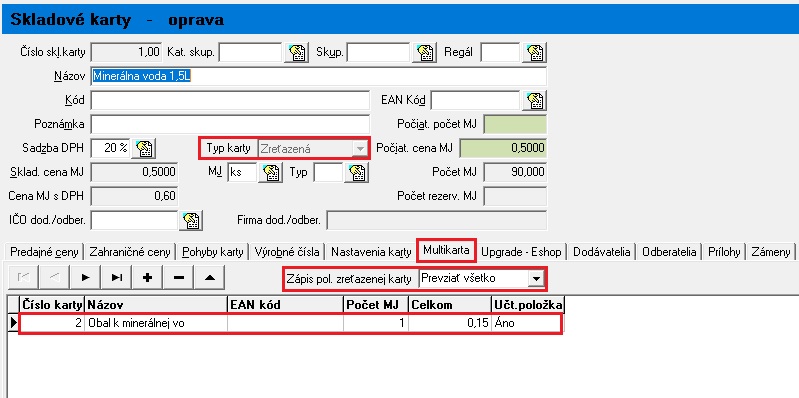Click the Počiat. počet MJ green field

(x=515, y=124)
